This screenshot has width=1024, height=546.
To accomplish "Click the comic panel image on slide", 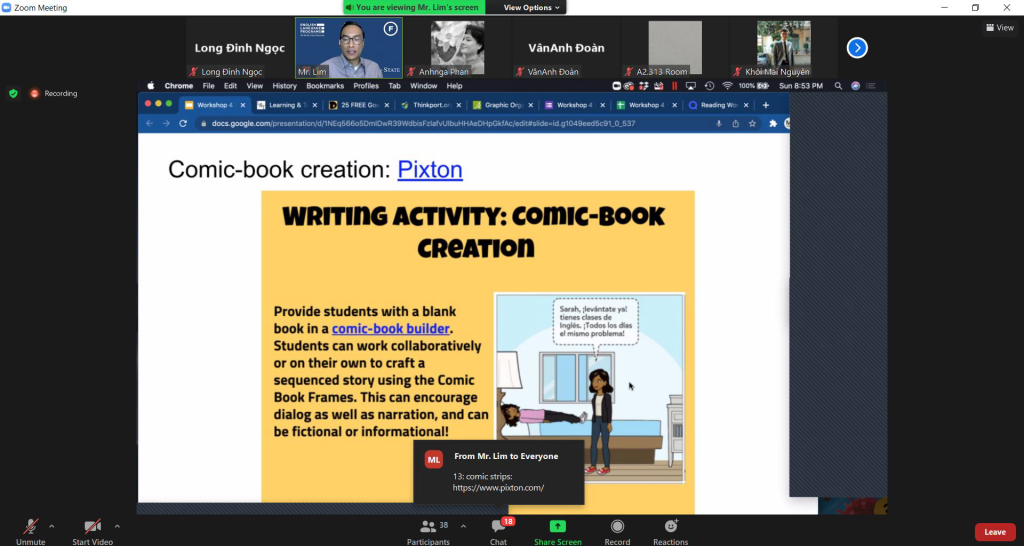I will [x=590, y=388].
